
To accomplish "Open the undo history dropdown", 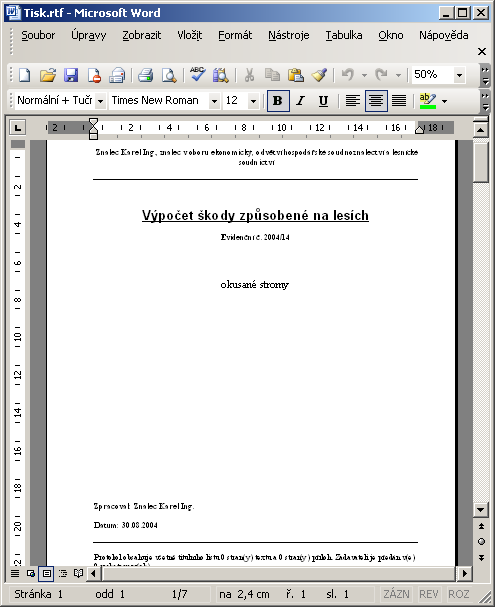I will click(364, 75).
